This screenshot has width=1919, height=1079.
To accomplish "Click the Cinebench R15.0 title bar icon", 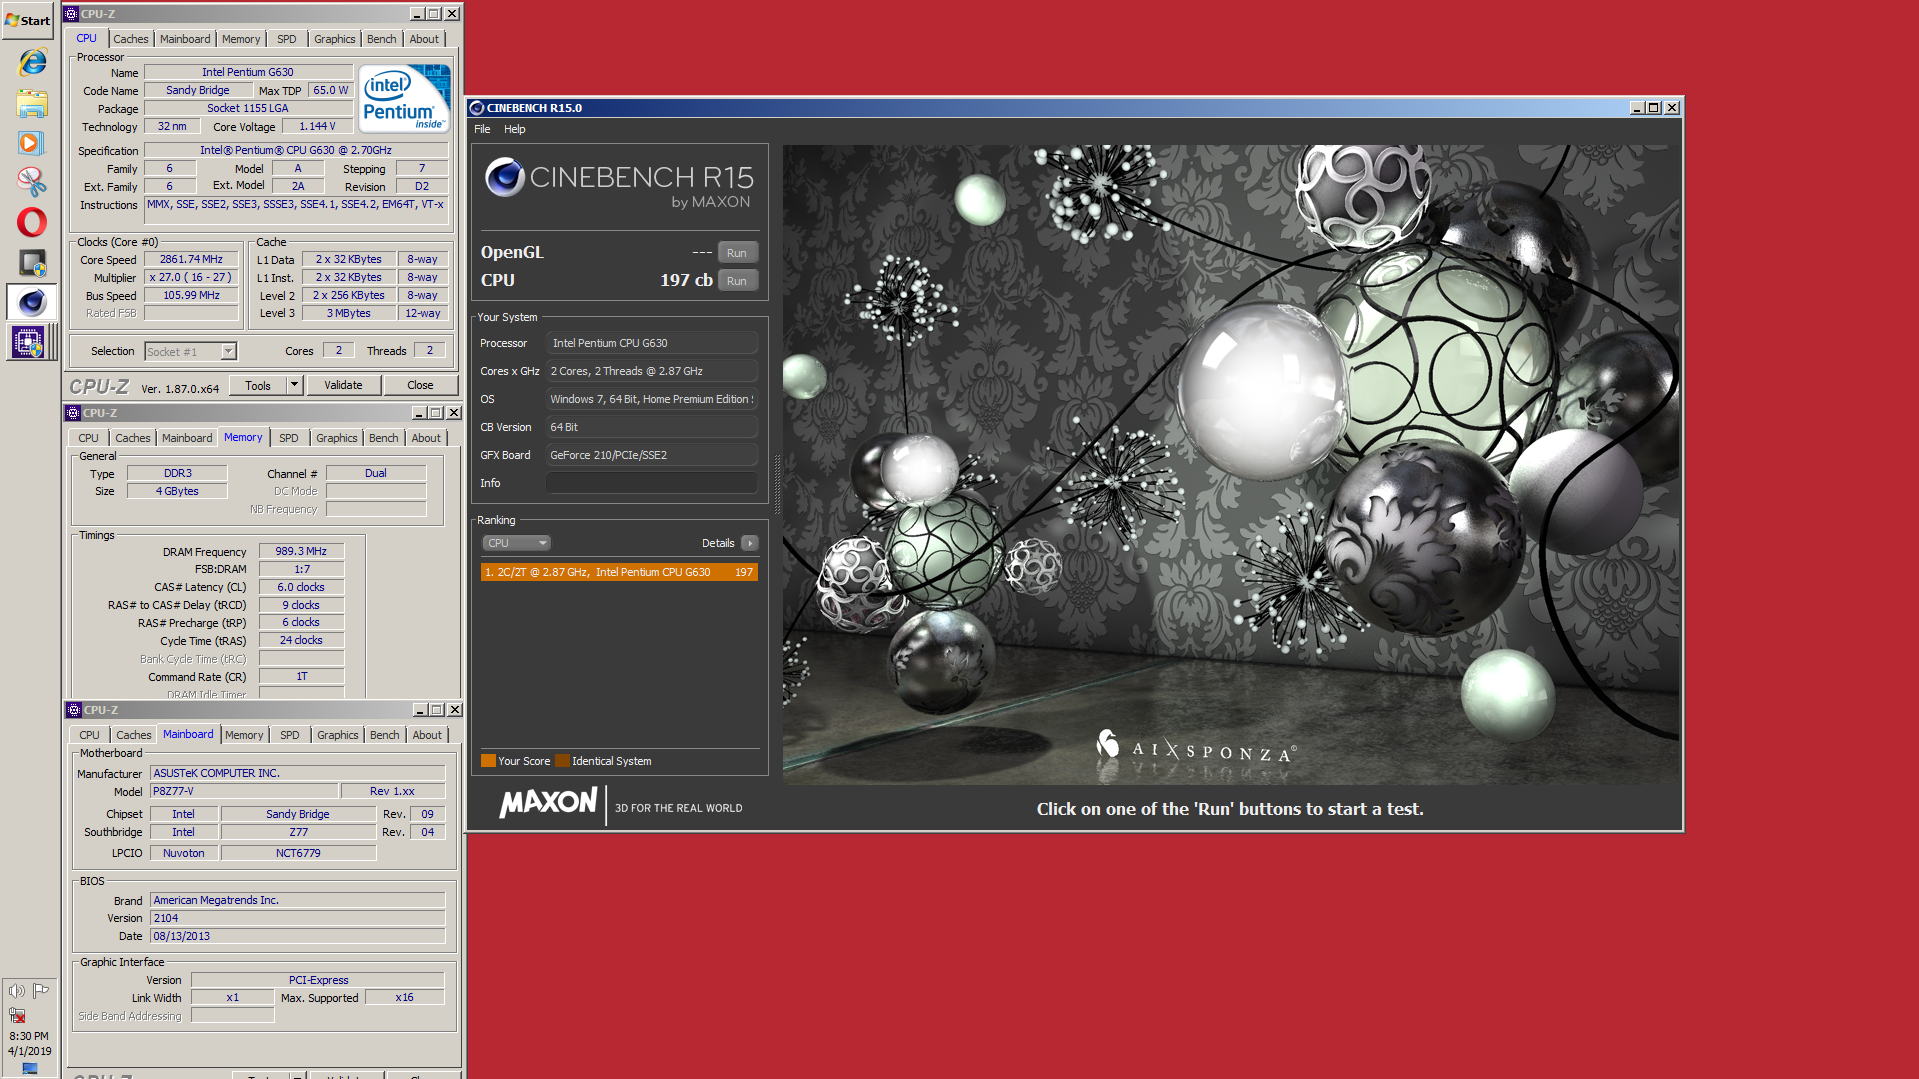I will [477, 108].
